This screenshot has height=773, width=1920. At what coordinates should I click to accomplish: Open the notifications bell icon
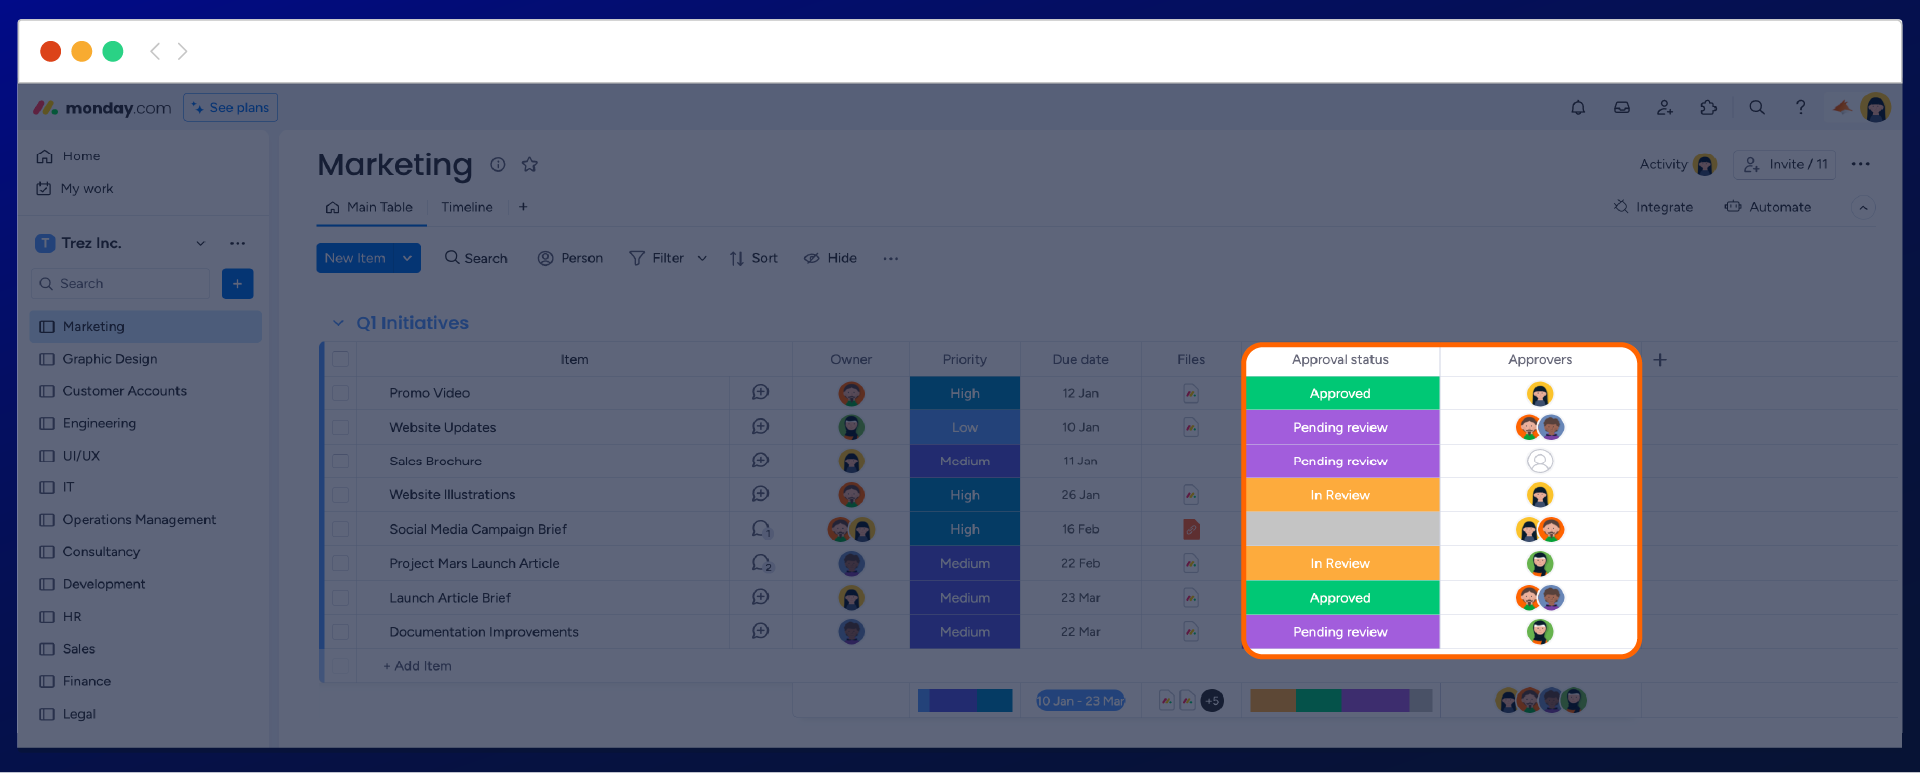coord(1578,108)
